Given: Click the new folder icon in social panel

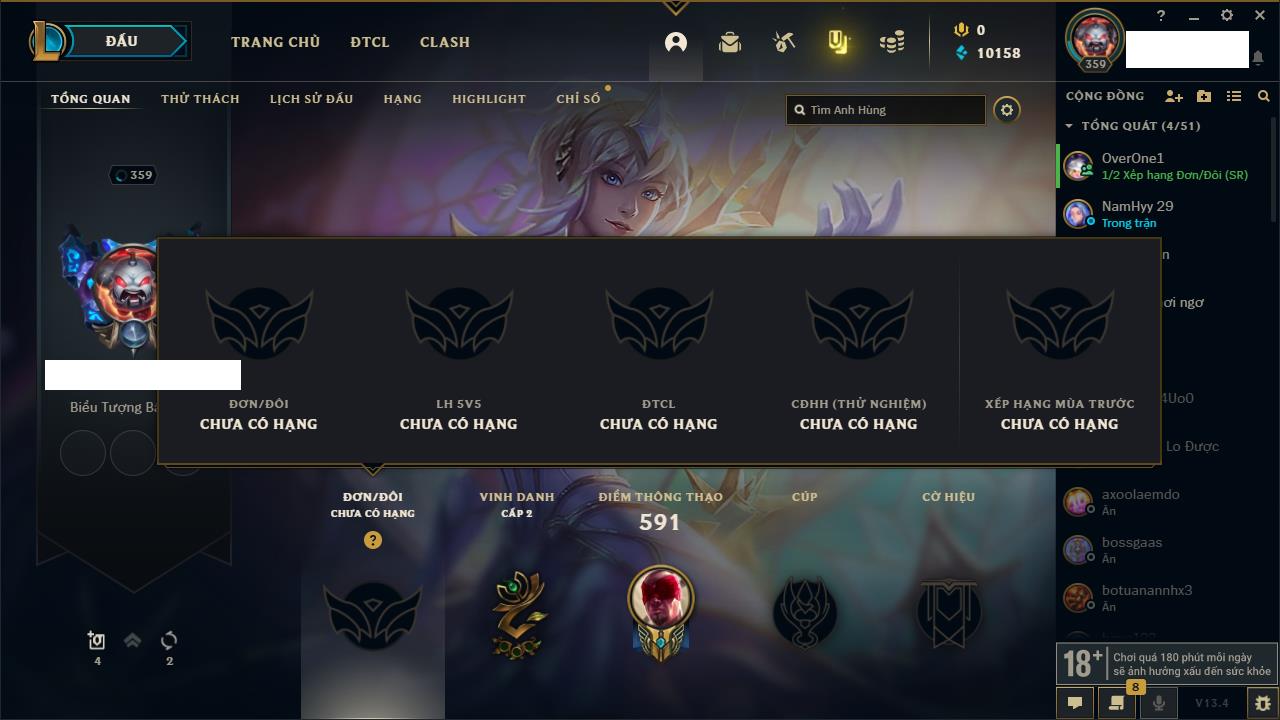Looking at the screenshot, I should [1204, 96].
